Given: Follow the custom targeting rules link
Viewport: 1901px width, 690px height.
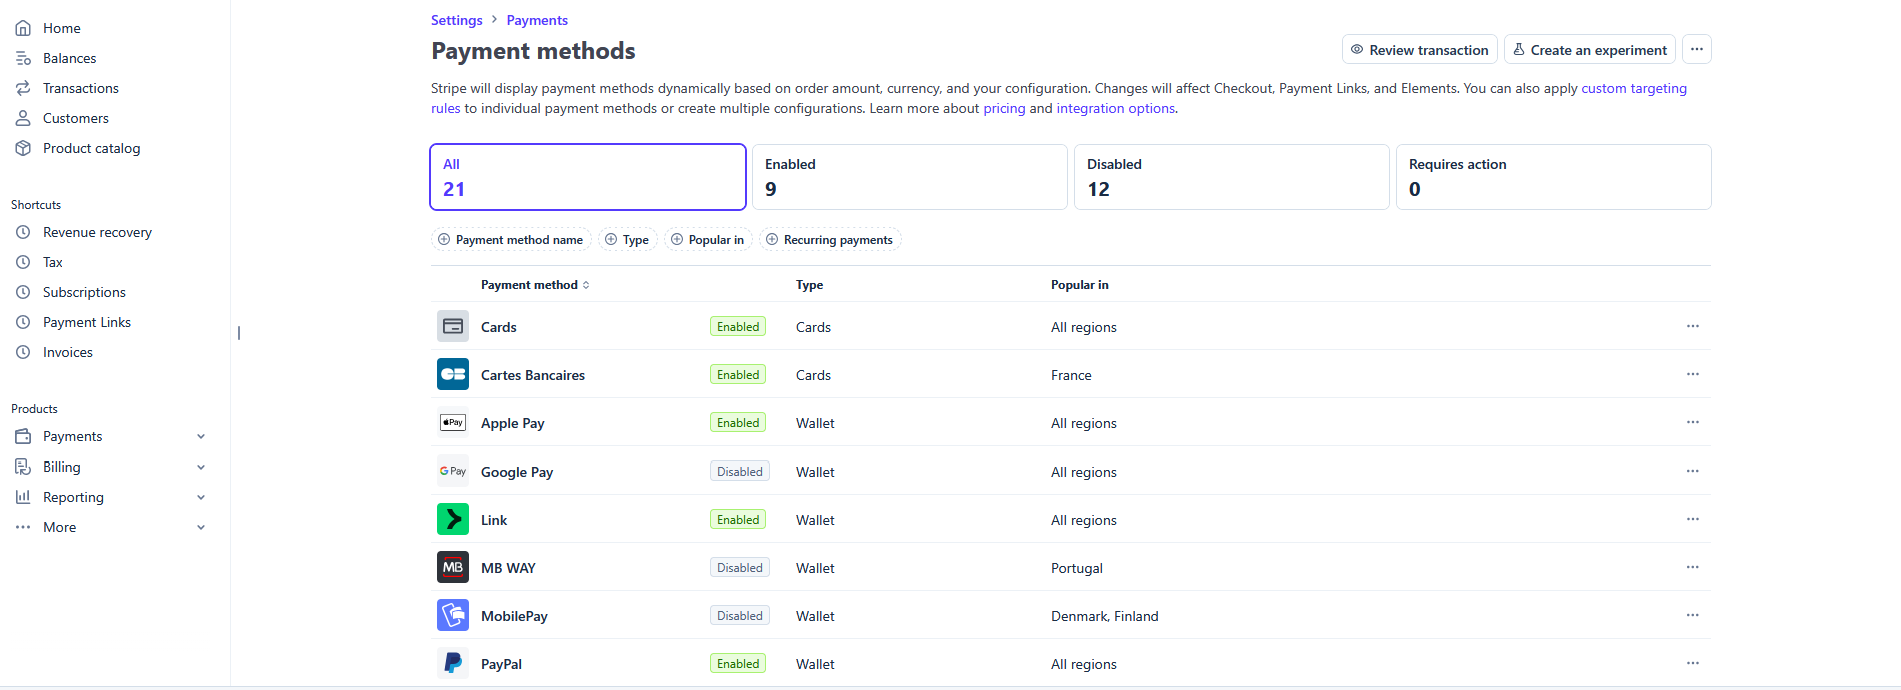Looking at the screenshot, I should (1633, 88).
